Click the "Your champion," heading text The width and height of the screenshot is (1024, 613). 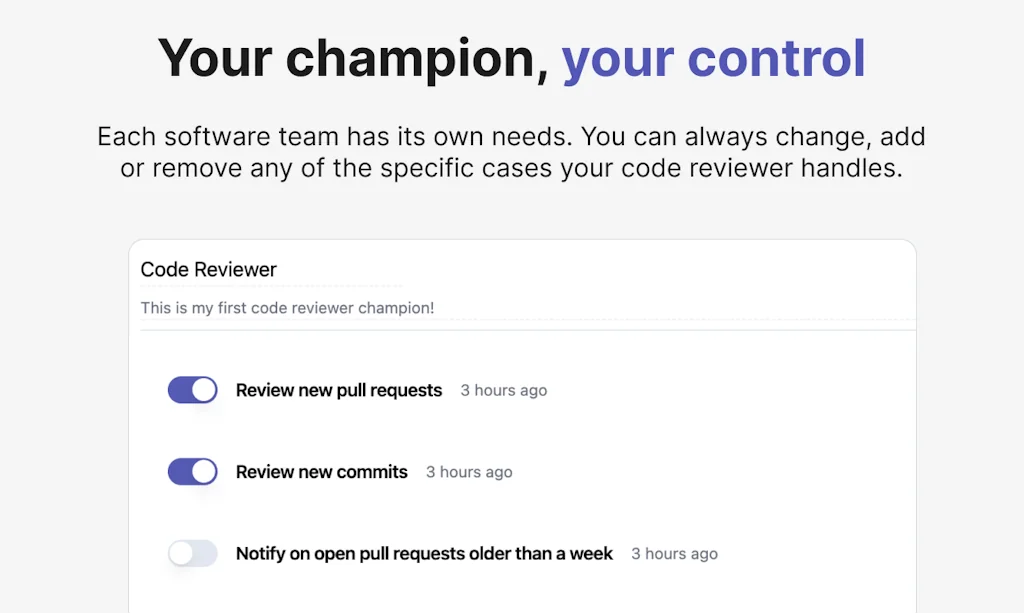(x=354, y=58)
